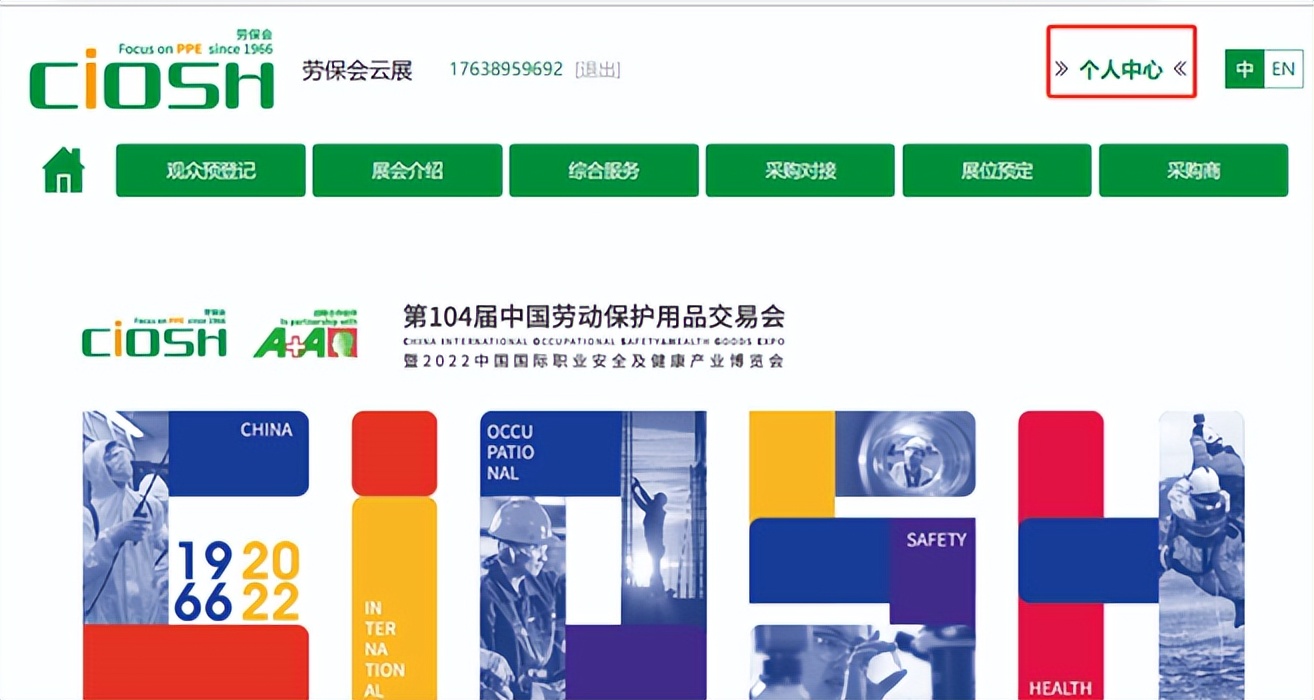The image size is (1314, 700).
Task: Click the OCCUPATIONAL tile in banner
Action: click(x=550, y=453)
